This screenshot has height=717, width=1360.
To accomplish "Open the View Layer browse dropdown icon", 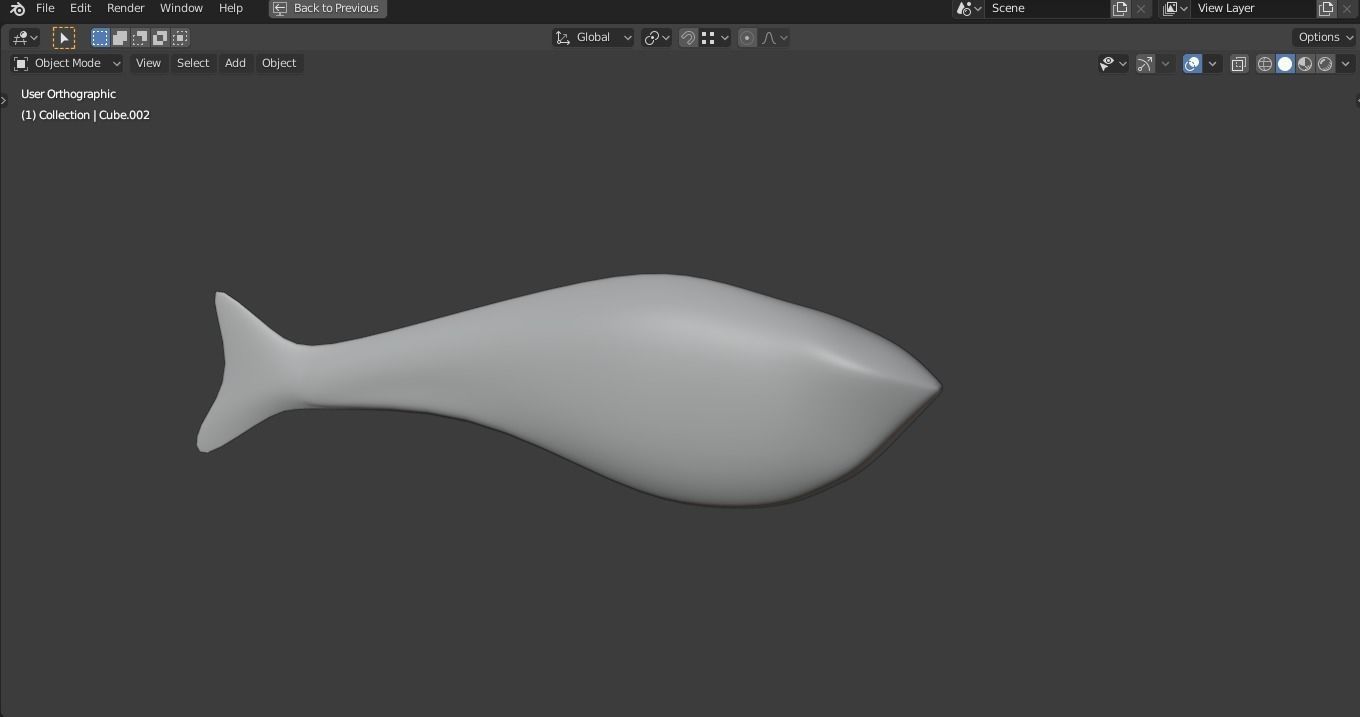I will pyautogui.click(x=1175, y=8).
